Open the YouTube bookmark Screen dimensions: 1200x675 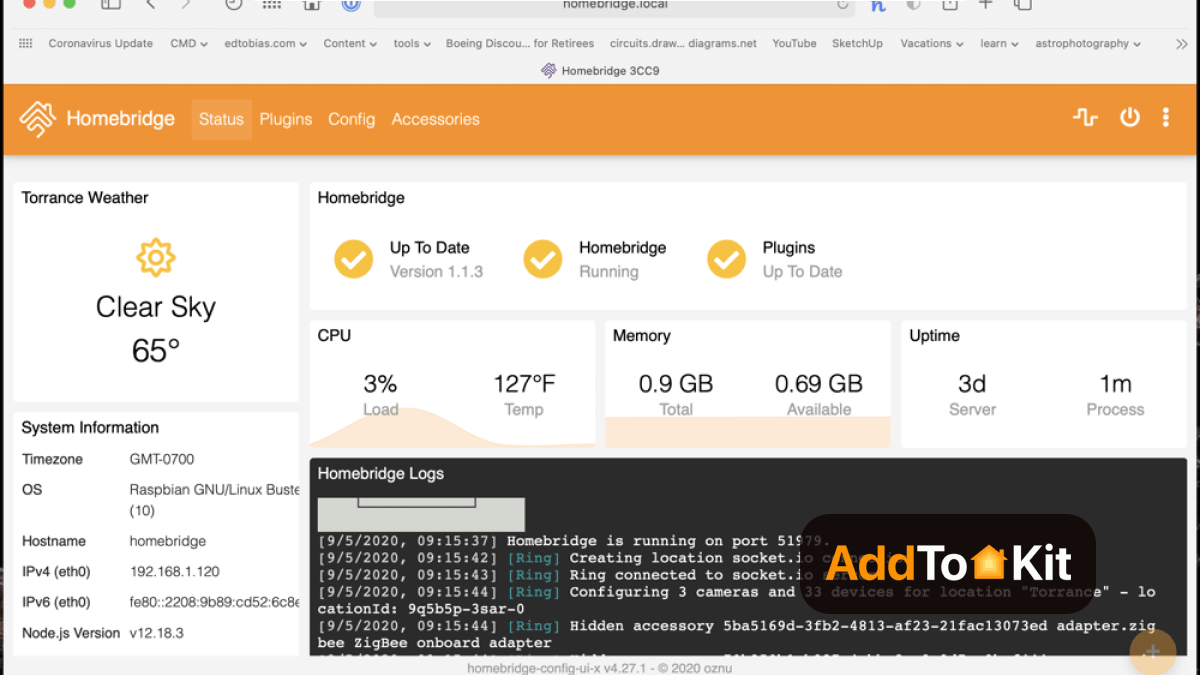pyautogui.click(x=794, y=44)
